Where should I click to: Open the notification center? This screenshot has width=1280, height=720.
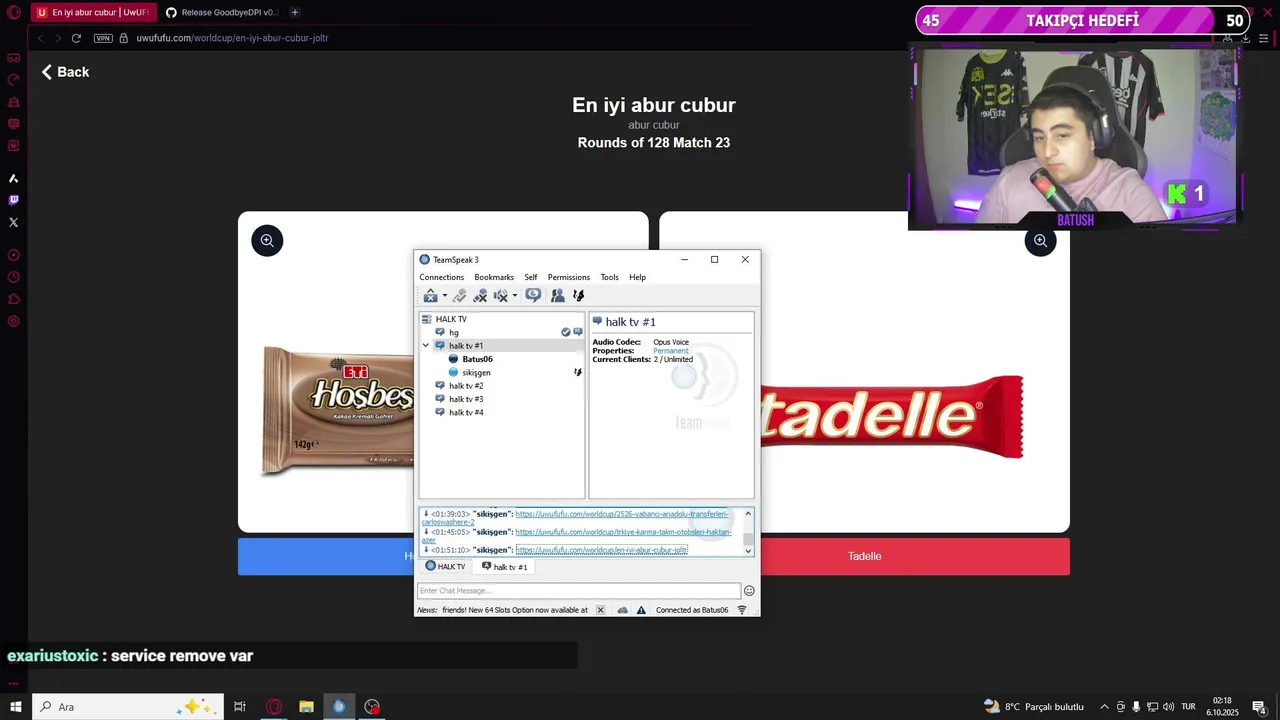coord(1260,707)
